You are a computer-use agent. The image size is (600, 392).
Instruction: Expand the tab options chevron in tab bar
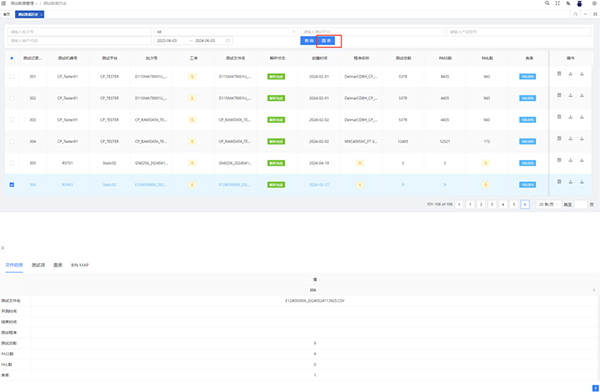pos(585,14)
